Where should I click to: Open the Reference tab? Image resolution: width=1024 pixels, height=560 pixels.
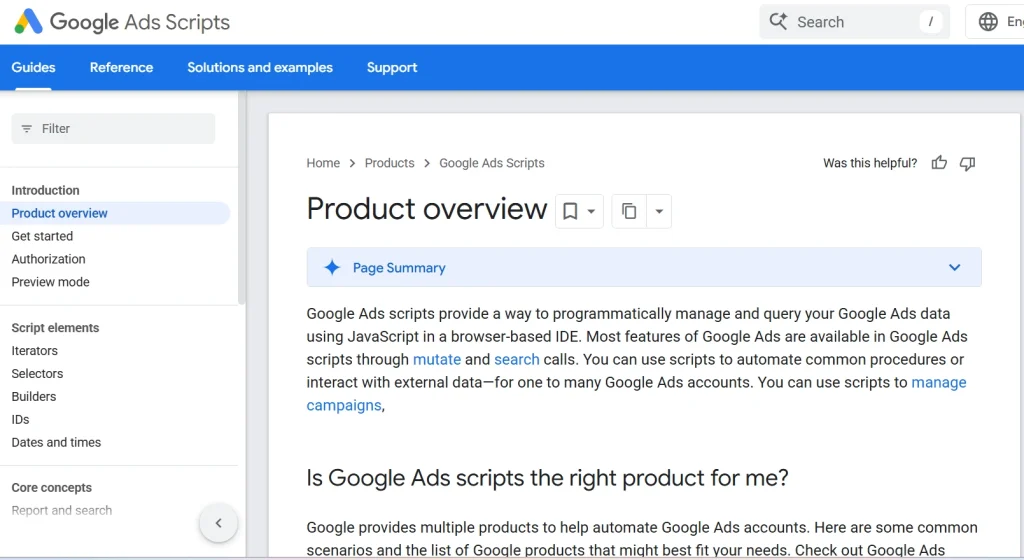point(121,67)
